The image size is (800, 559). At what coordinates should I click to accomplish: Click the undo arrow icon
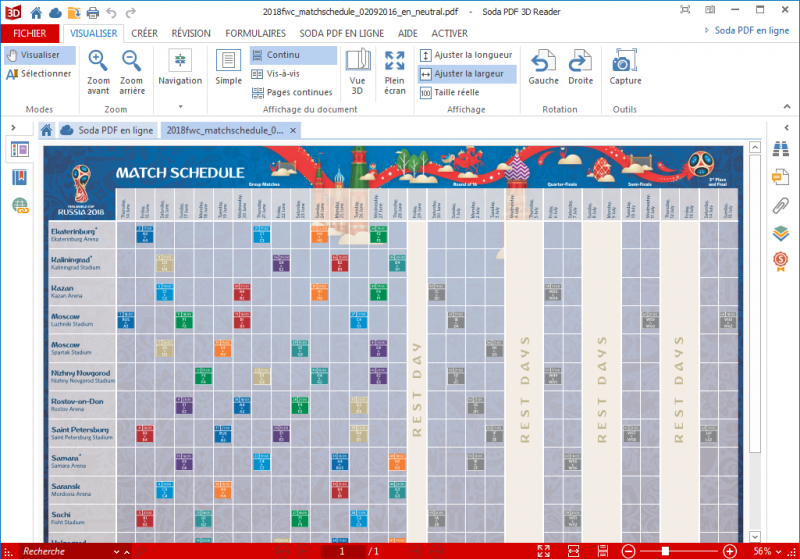click(112, 12)
